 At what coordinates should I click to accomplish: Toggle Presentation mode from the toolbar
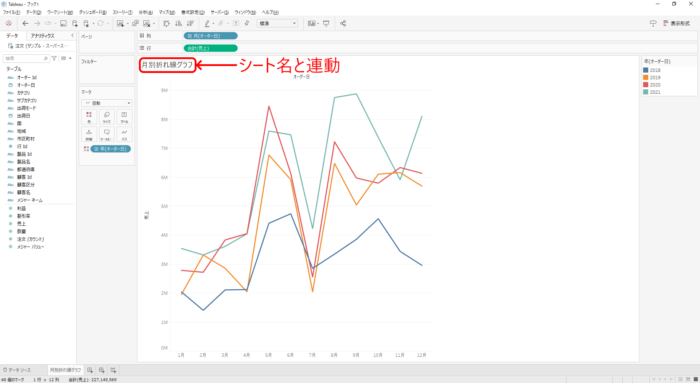click(x=326, y=23)
